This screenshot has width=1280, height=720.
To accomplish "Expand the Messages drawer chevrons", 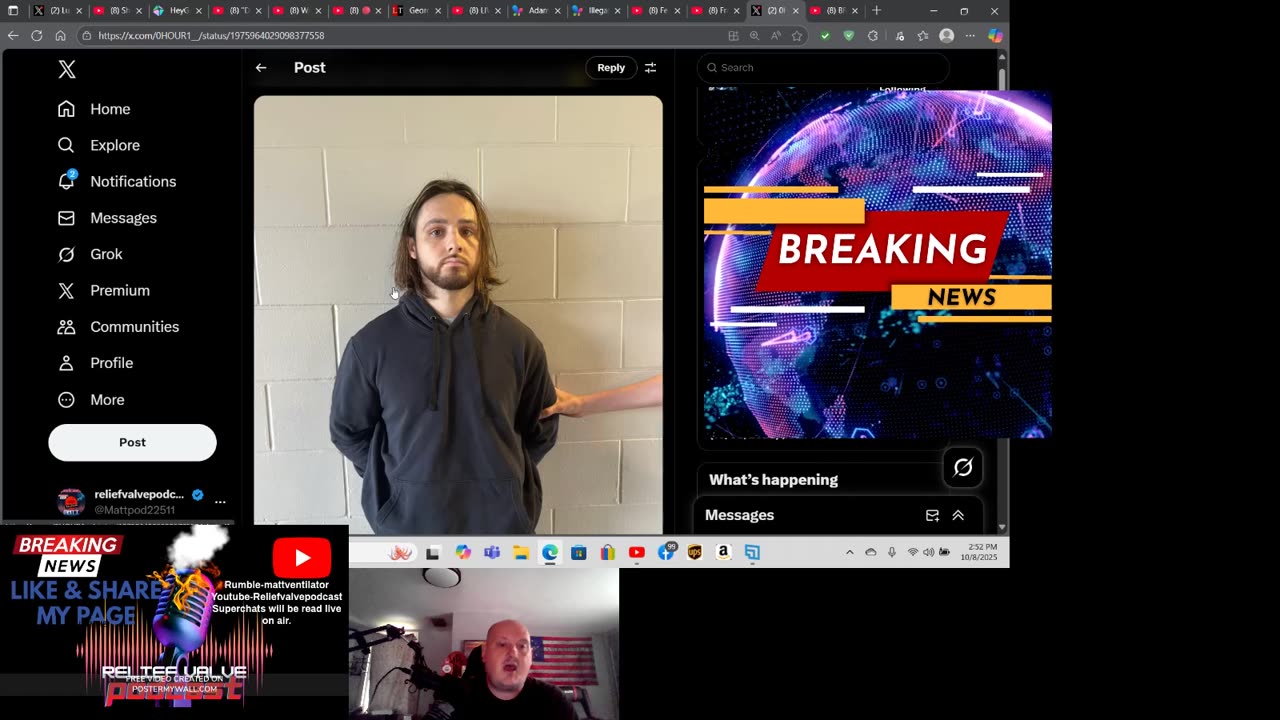I will [x=958, y=515].
